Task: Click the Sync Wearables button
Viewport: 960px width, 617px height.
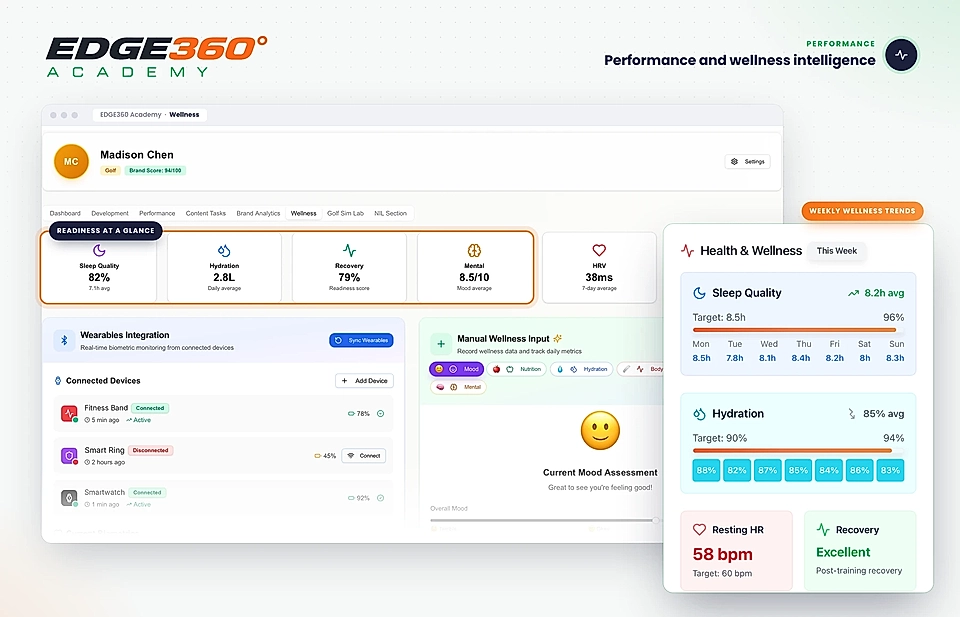Action: pyautogui.click(x=361, y=340)
